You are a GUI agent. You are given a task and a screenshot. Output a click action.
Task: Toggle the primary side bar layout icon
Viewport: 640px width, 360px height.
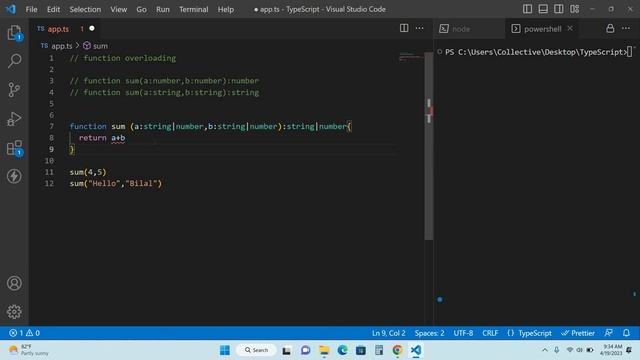(527, 9)
